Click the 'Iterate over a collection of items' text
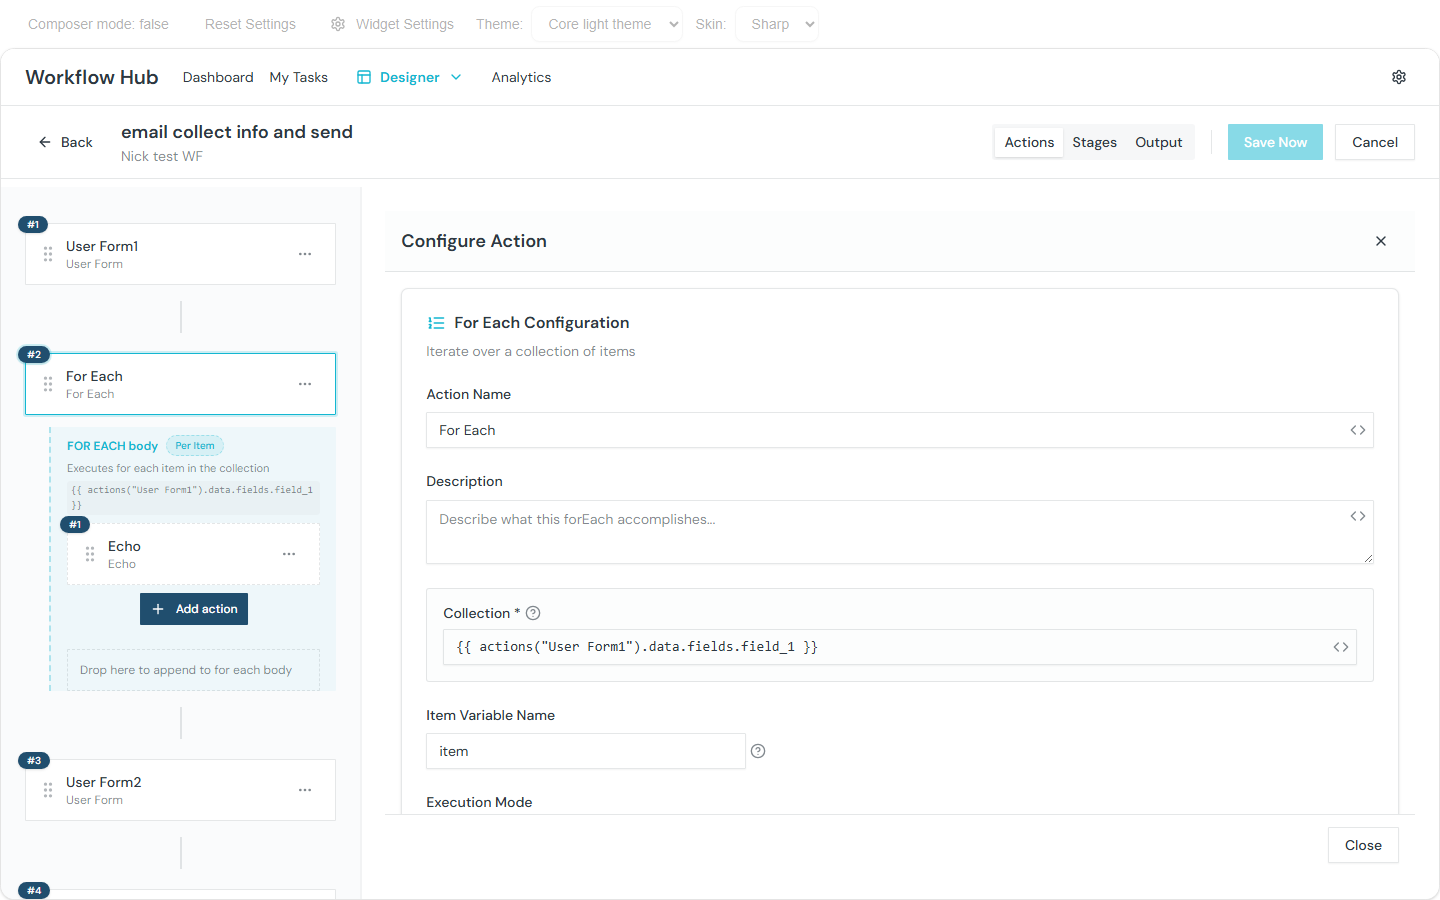The image size is (1440, 900). coord(531,351)
